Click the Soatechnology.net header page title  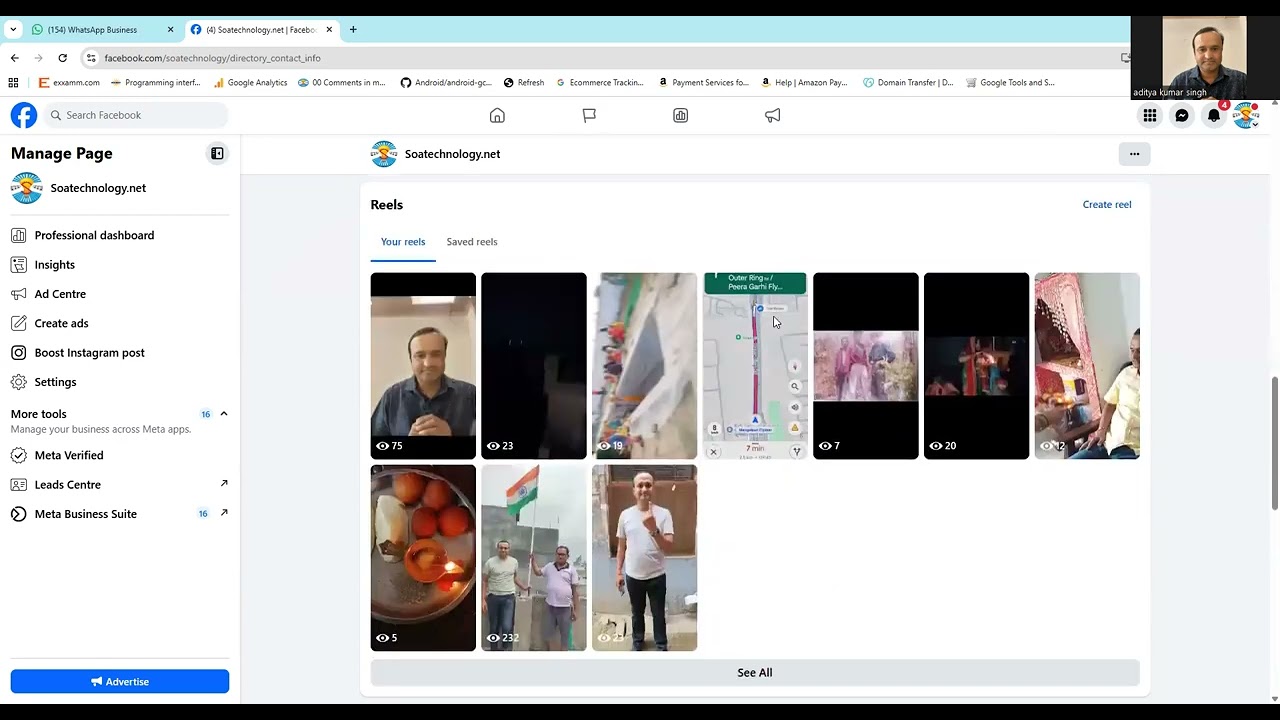pyautogui.click(x=452, y=154)
